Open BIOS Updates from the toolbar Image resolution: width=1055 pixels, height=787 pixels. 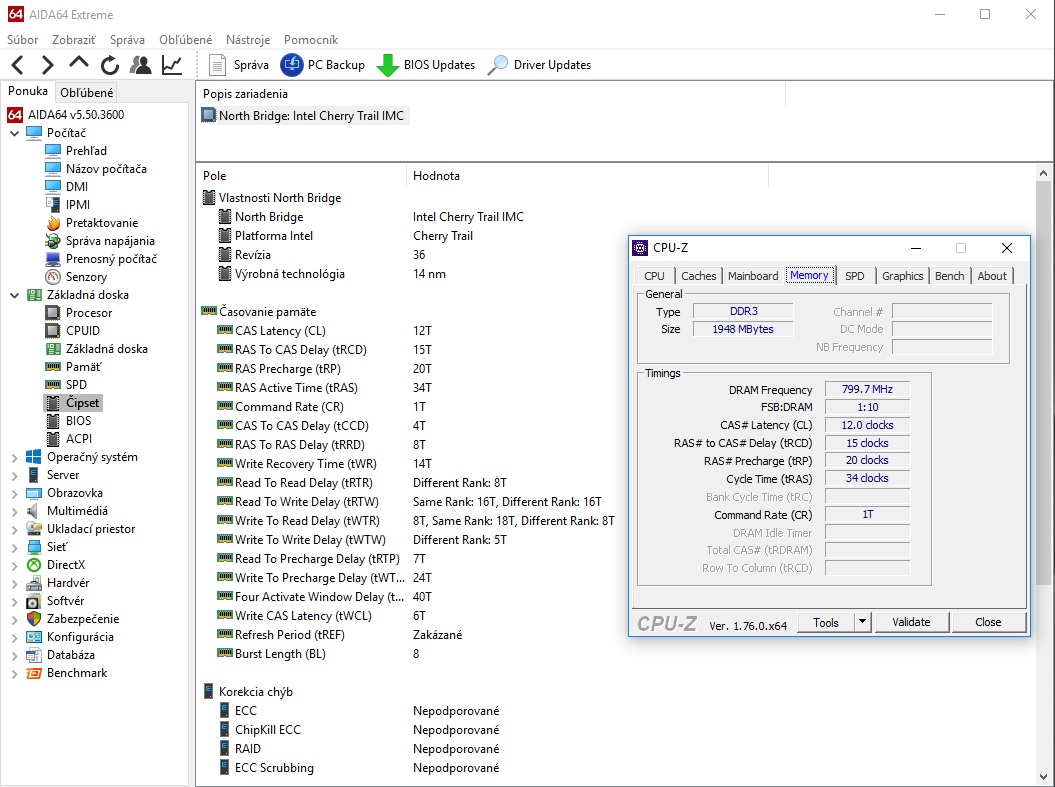(x=425, y=65)
